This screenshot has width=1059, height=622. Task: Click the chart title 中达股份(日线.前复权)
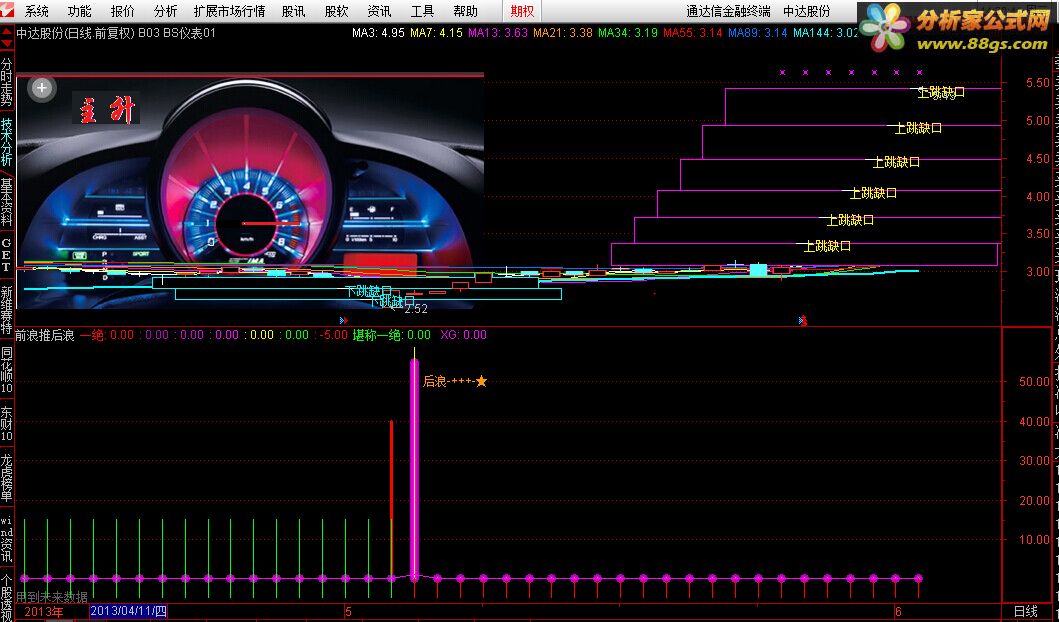pos(75,32)
